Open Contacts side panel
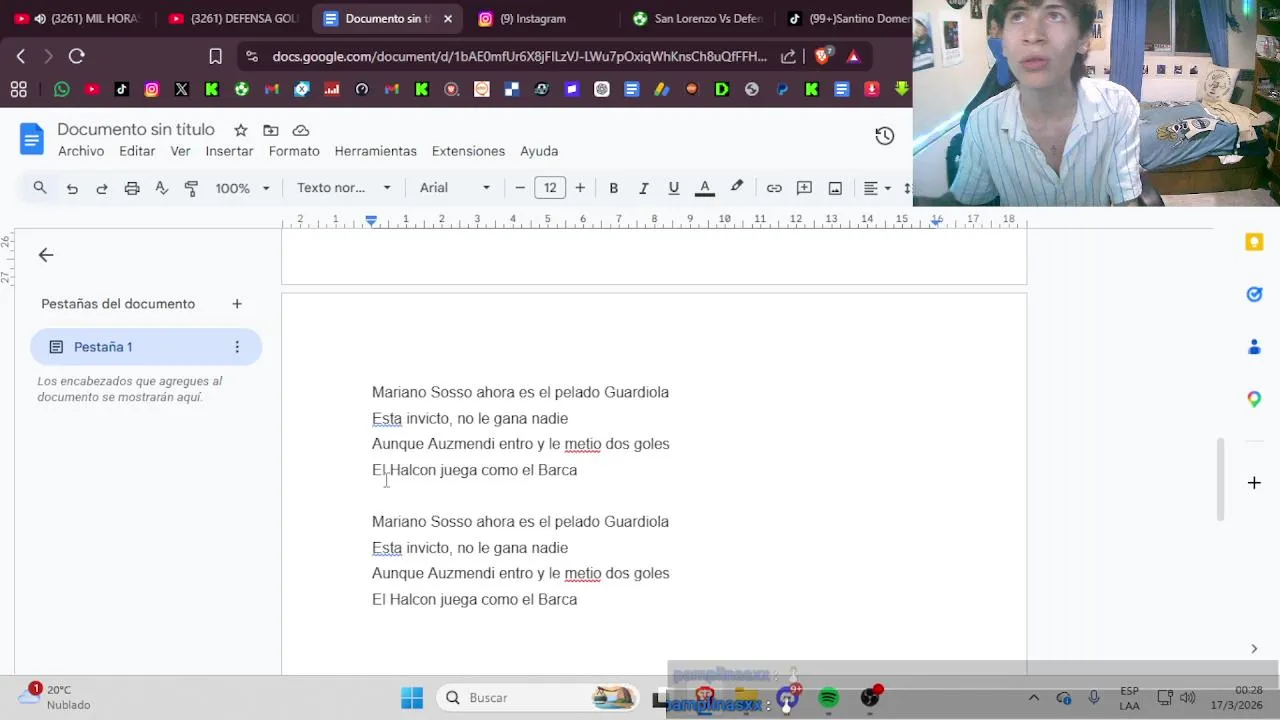 [1254, 347]
